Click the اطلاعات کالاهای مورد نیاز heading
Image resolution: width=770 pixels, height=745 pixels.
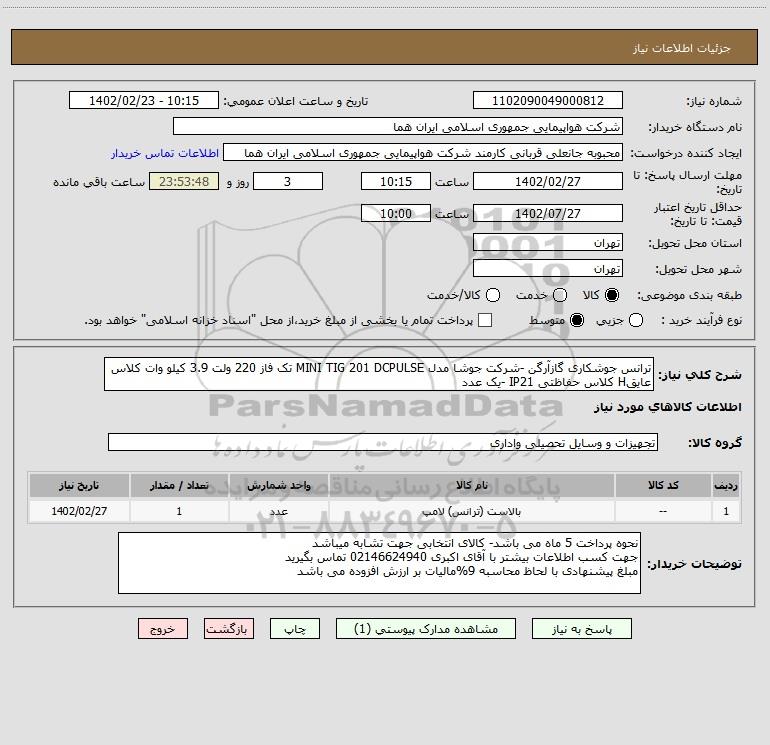point(668,407)
